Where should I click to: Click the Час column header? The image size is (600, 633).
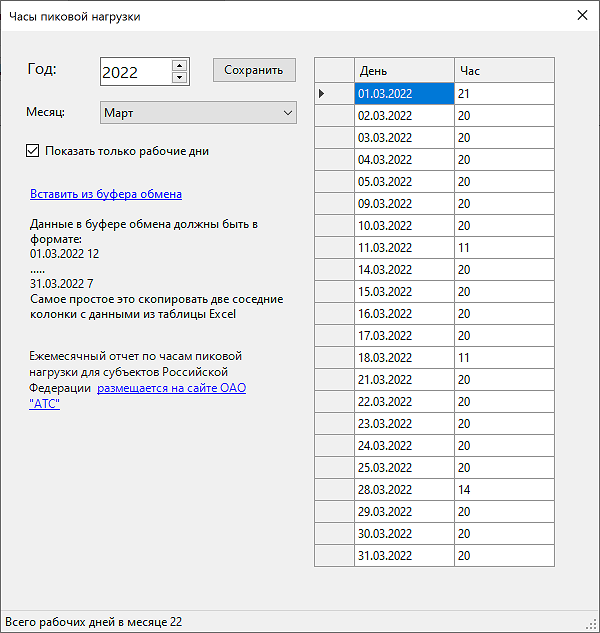(x=504, y=71)
